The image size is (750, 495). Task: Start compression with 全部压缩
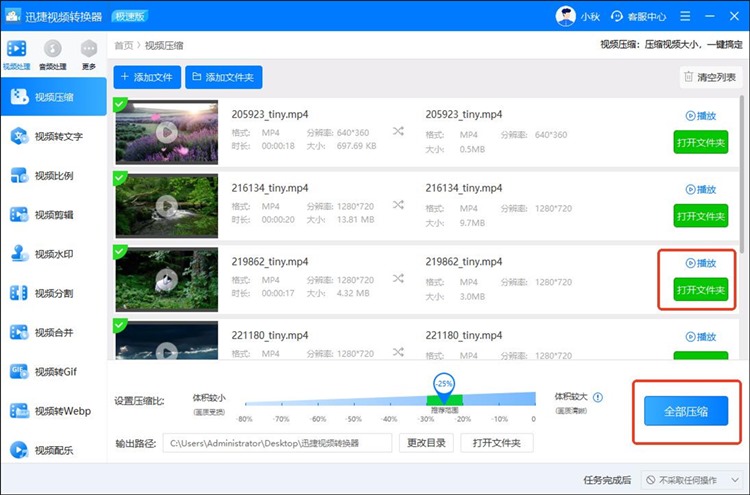[x=686, y=411]
